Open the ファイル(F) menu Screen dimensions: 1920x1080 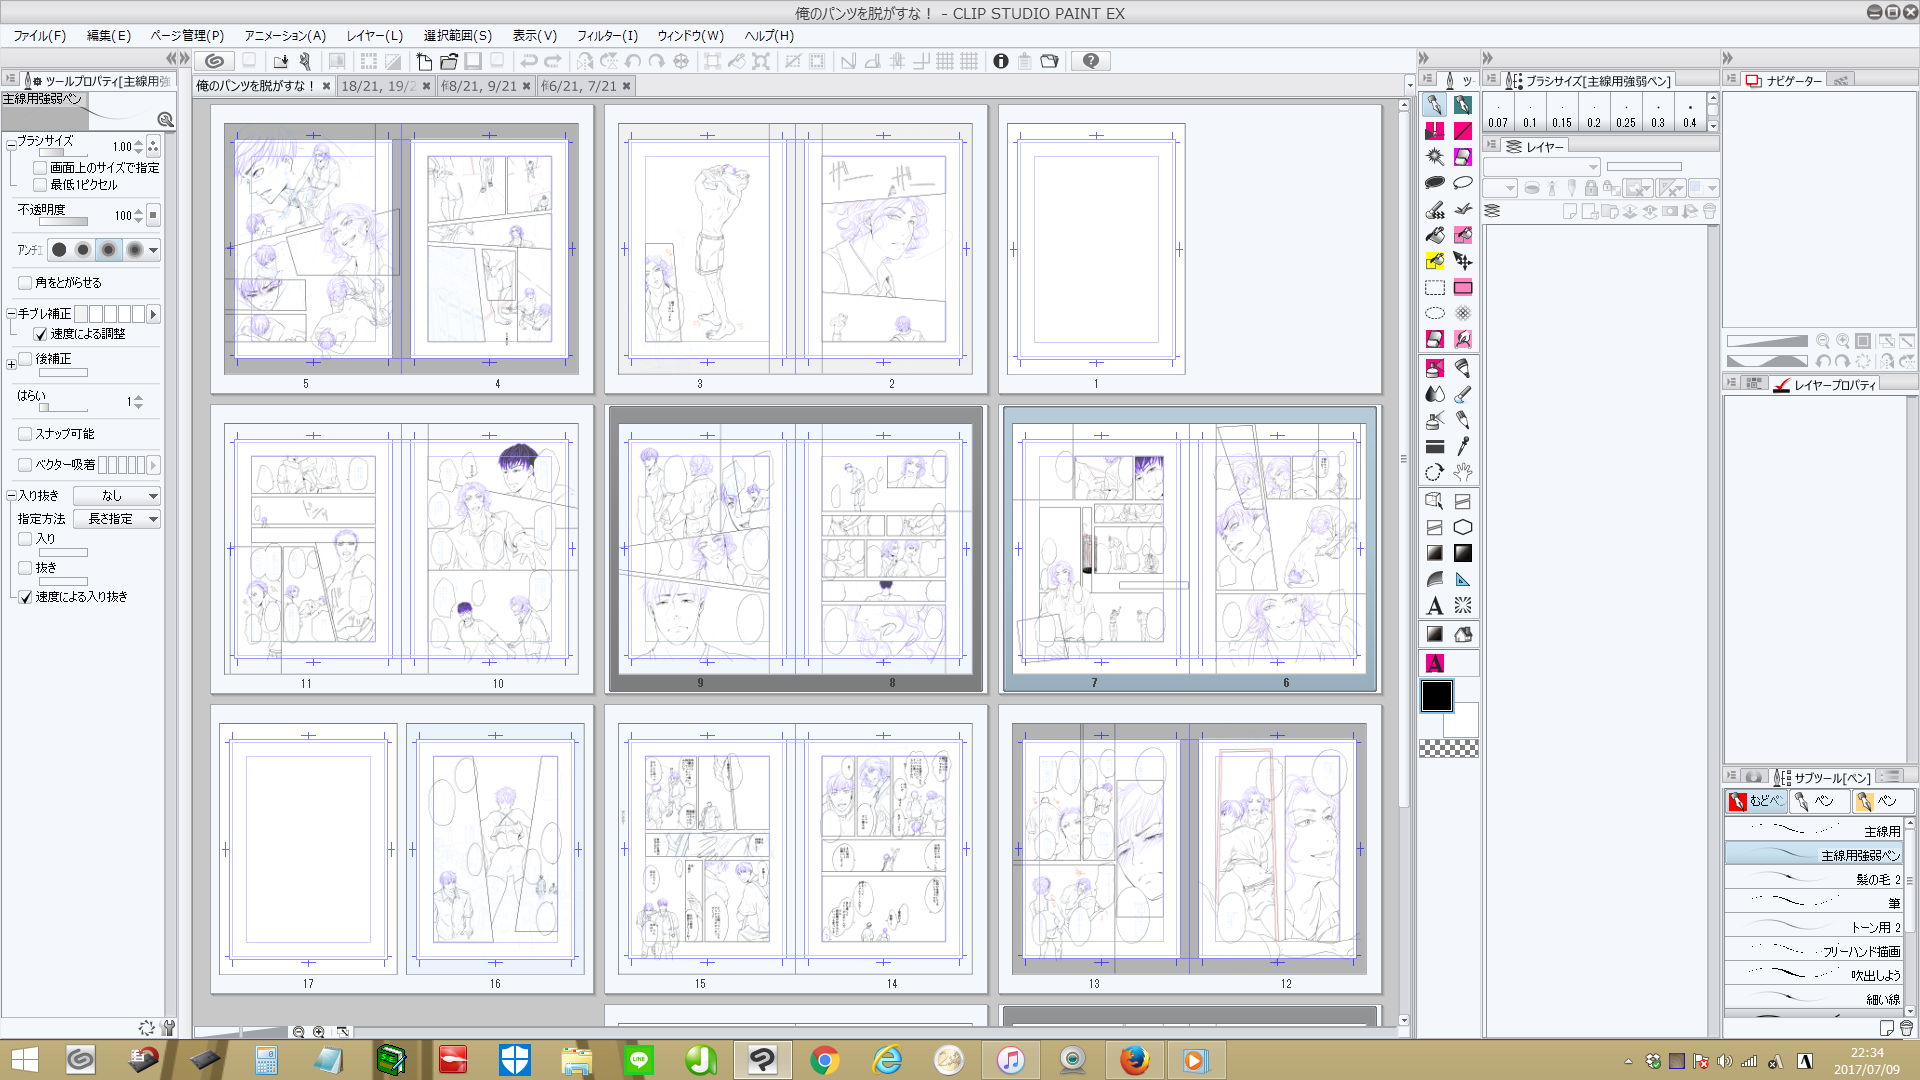click(40, 35)
